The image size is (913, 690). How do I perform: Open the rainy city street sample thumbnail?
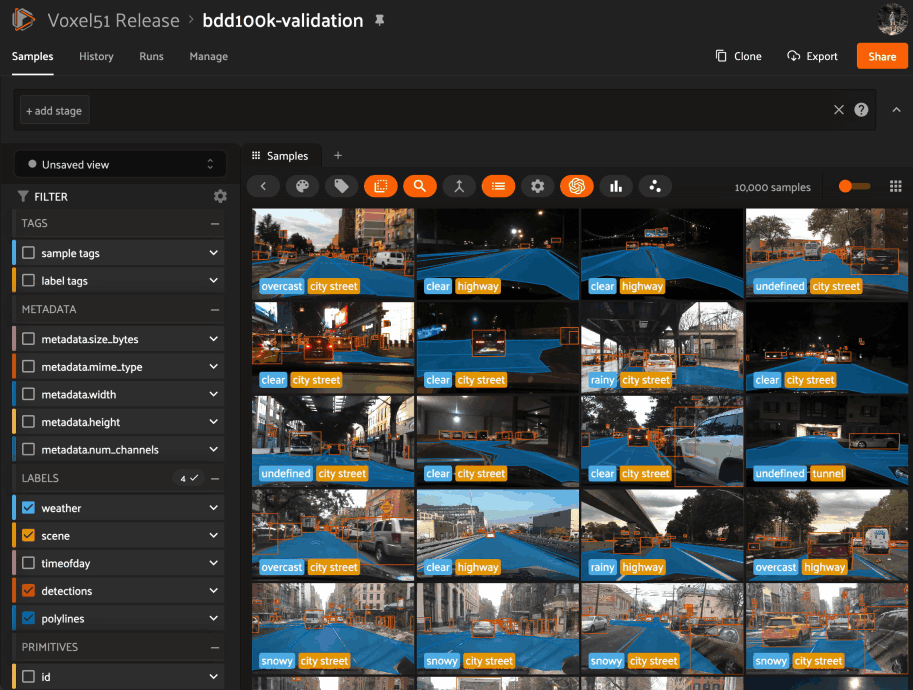coord(662,348)
